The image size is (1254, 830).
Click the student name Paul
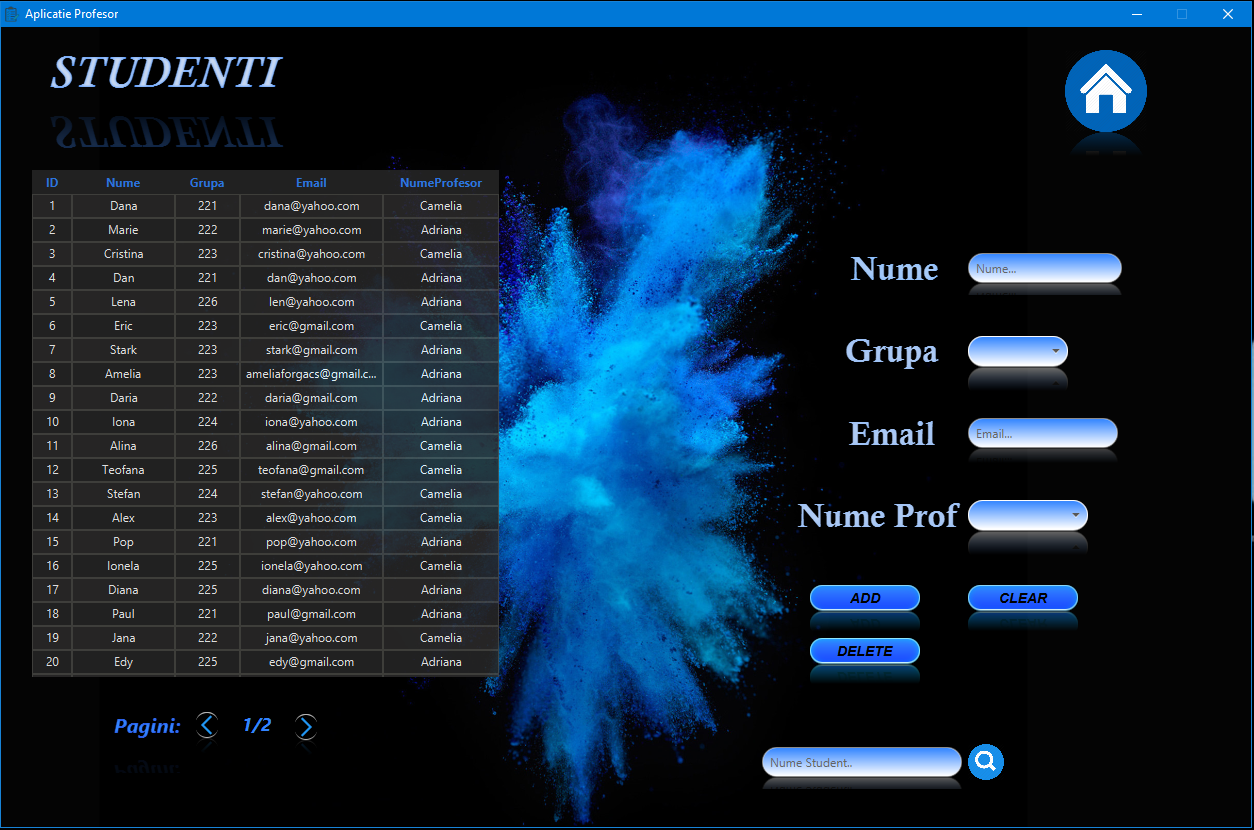click(123, 614)
